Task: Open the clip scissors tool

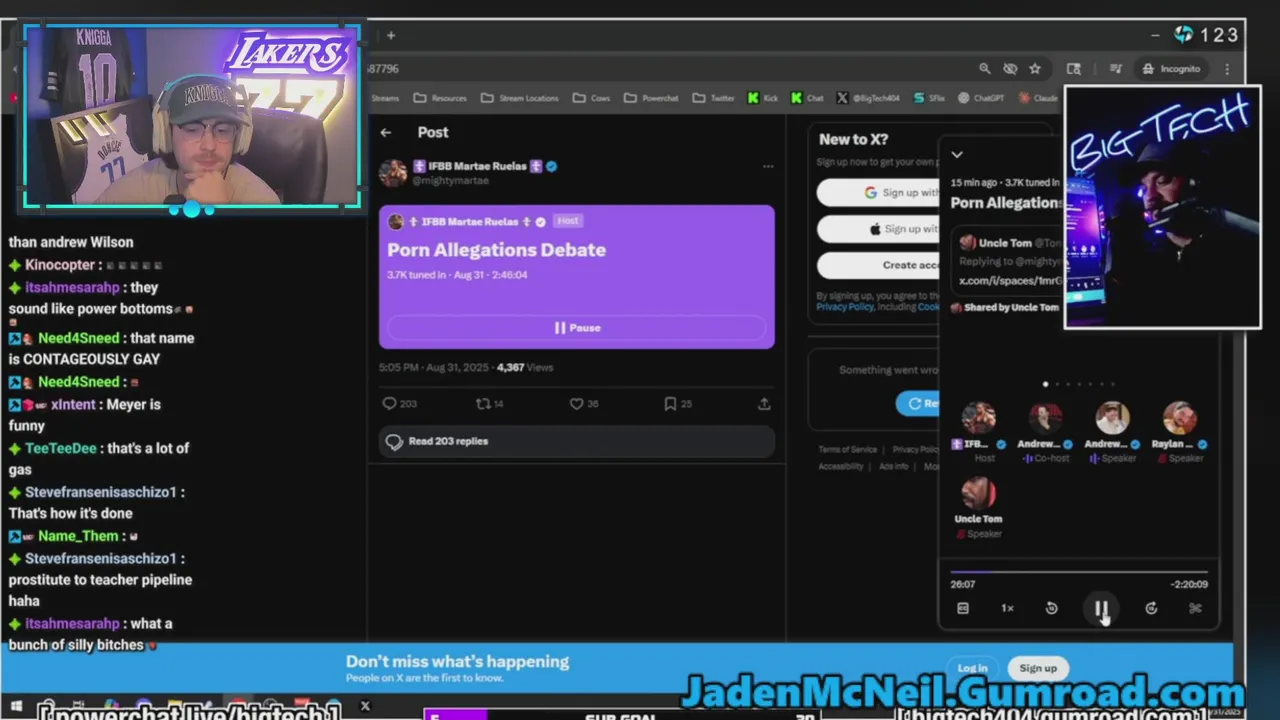Action: (x=1195, y=608)
